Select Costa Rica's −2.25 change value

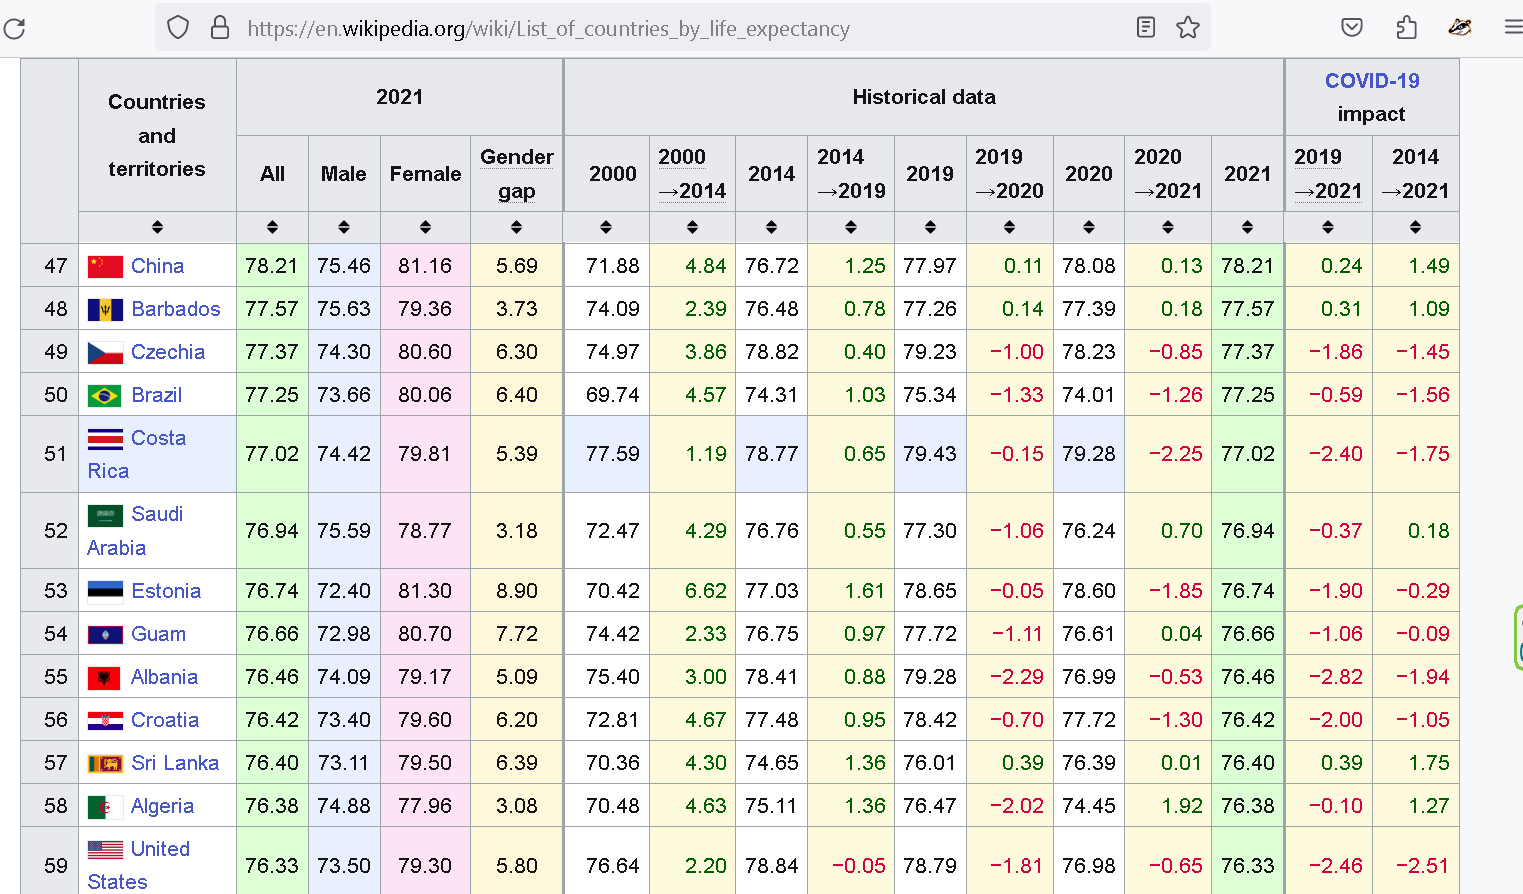click(1176, 454)
